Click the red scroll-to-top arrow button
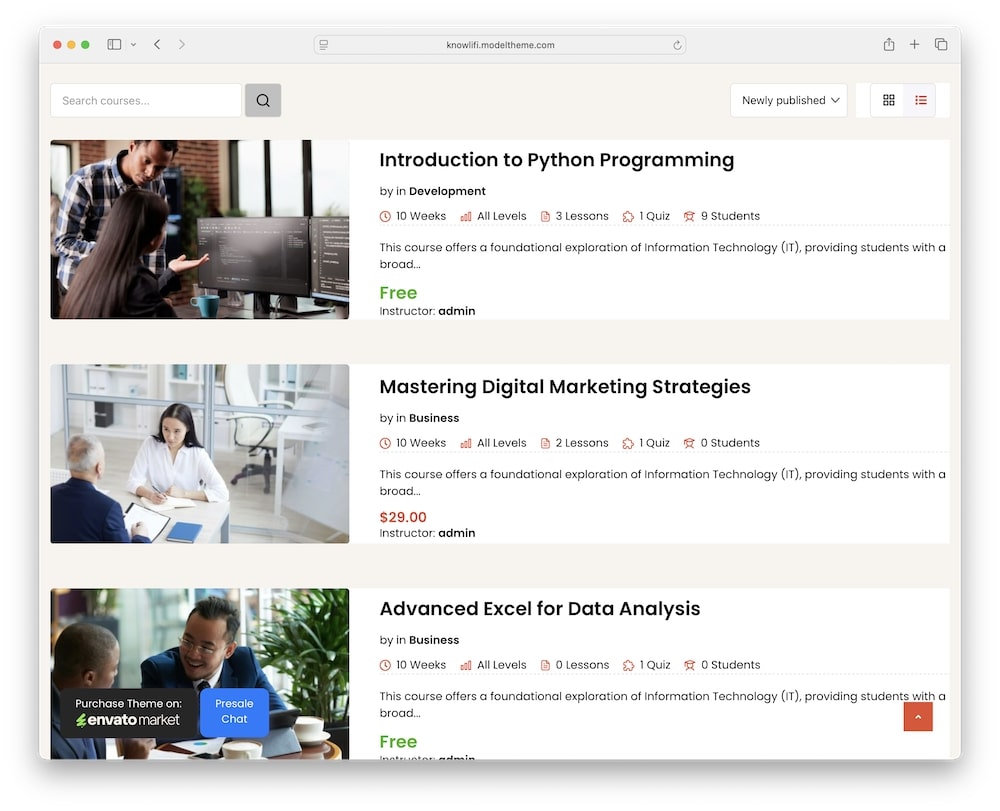The height and width of the screenshot is (811, 1000). 918,717
